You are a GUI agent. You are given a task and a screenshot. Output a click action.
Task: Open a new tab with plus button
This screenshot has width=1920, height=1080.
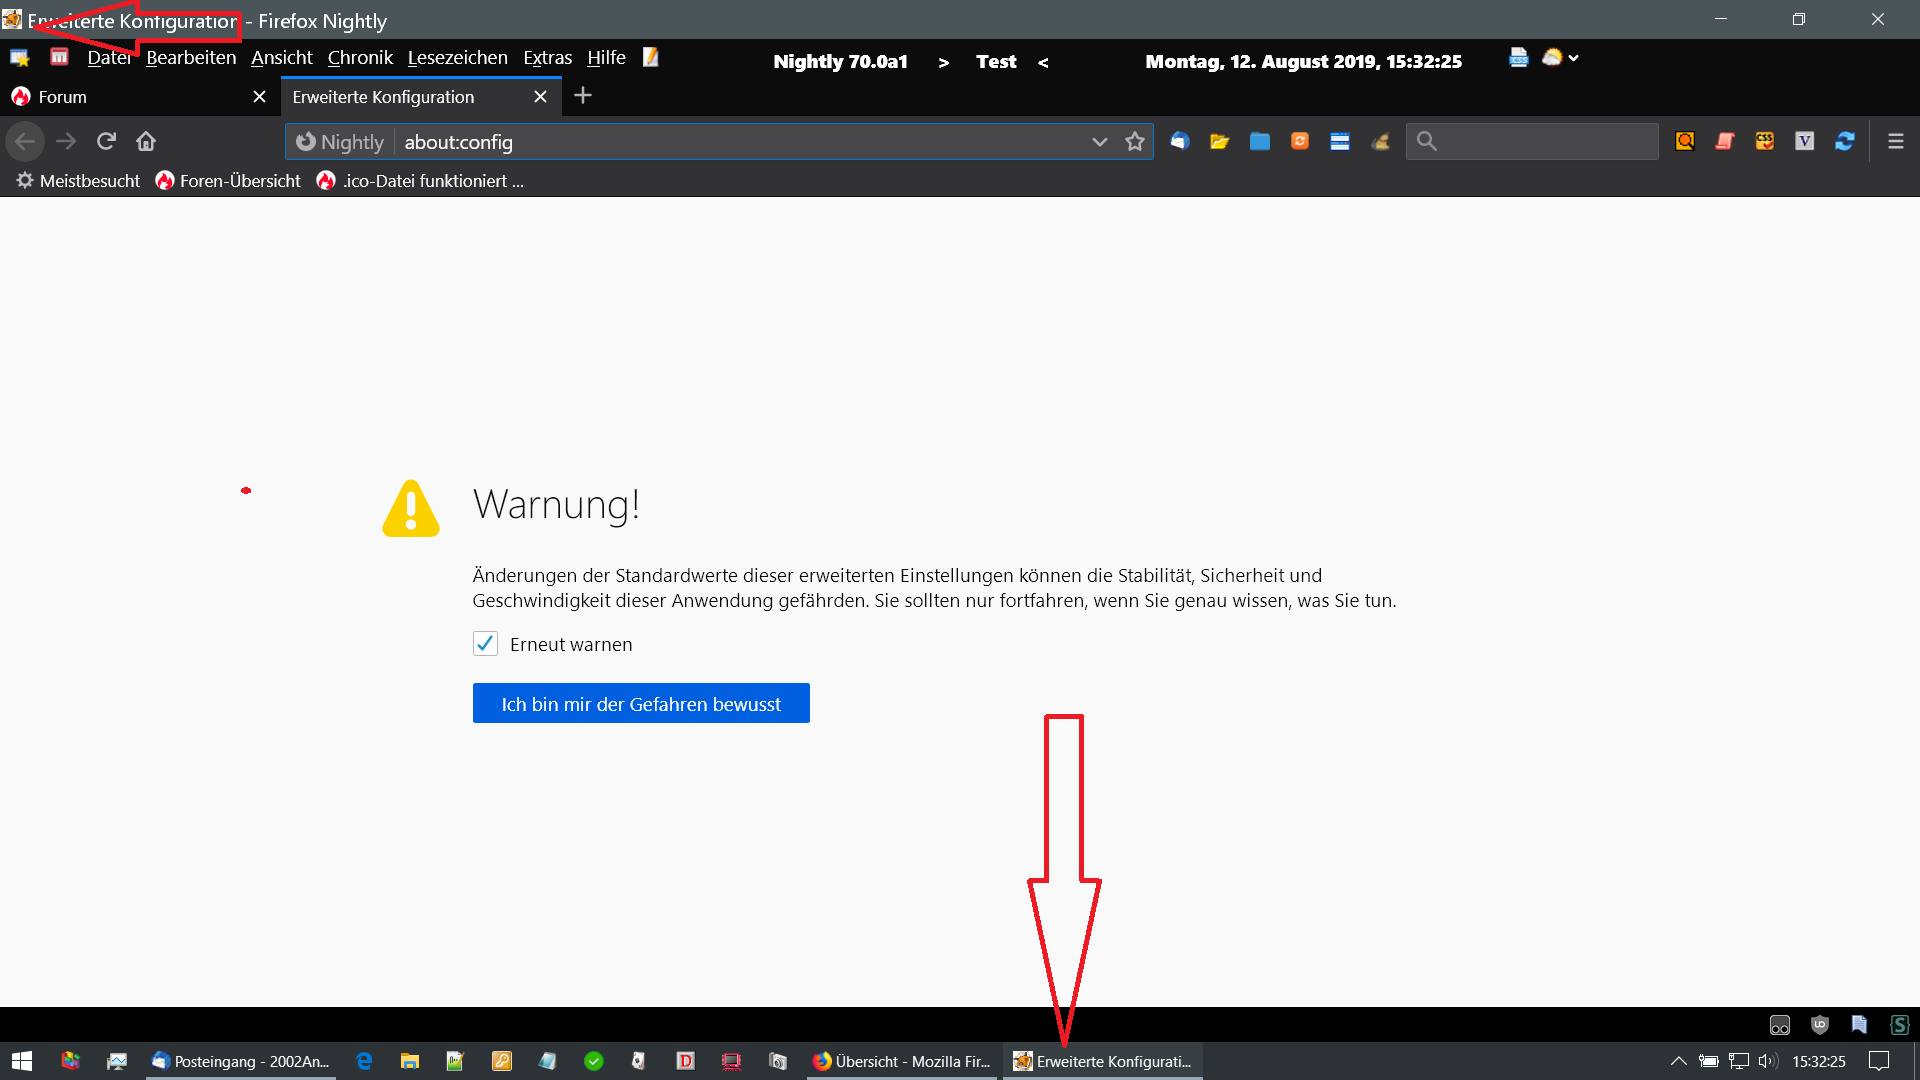(x=583, y=96)
